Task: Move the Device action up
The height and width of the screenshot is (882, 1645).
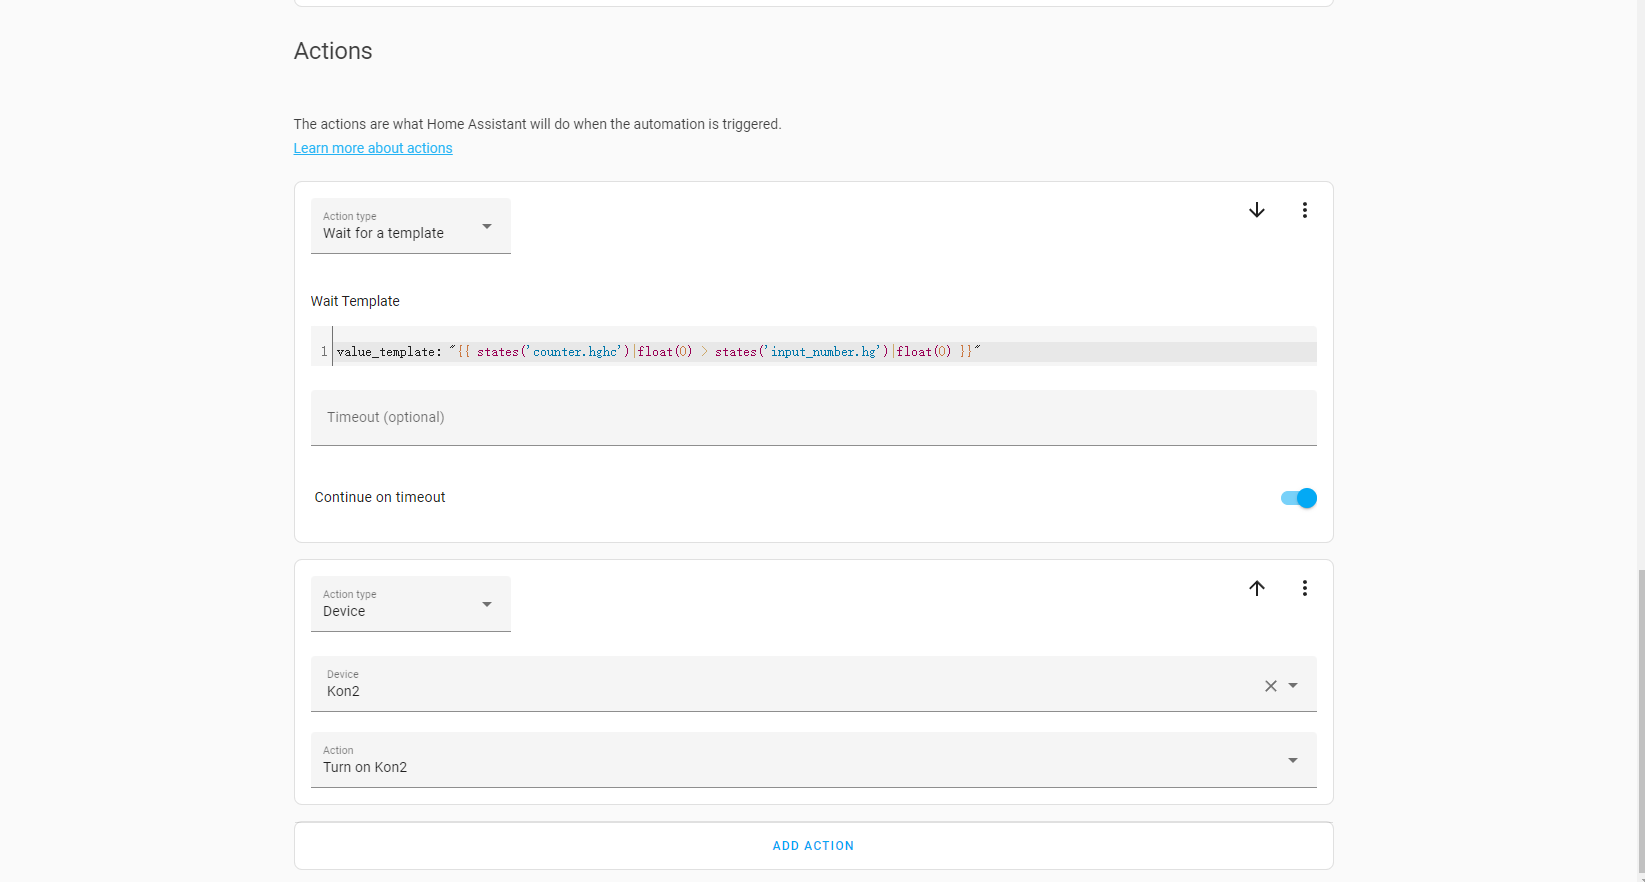Action: point(1257,588)
